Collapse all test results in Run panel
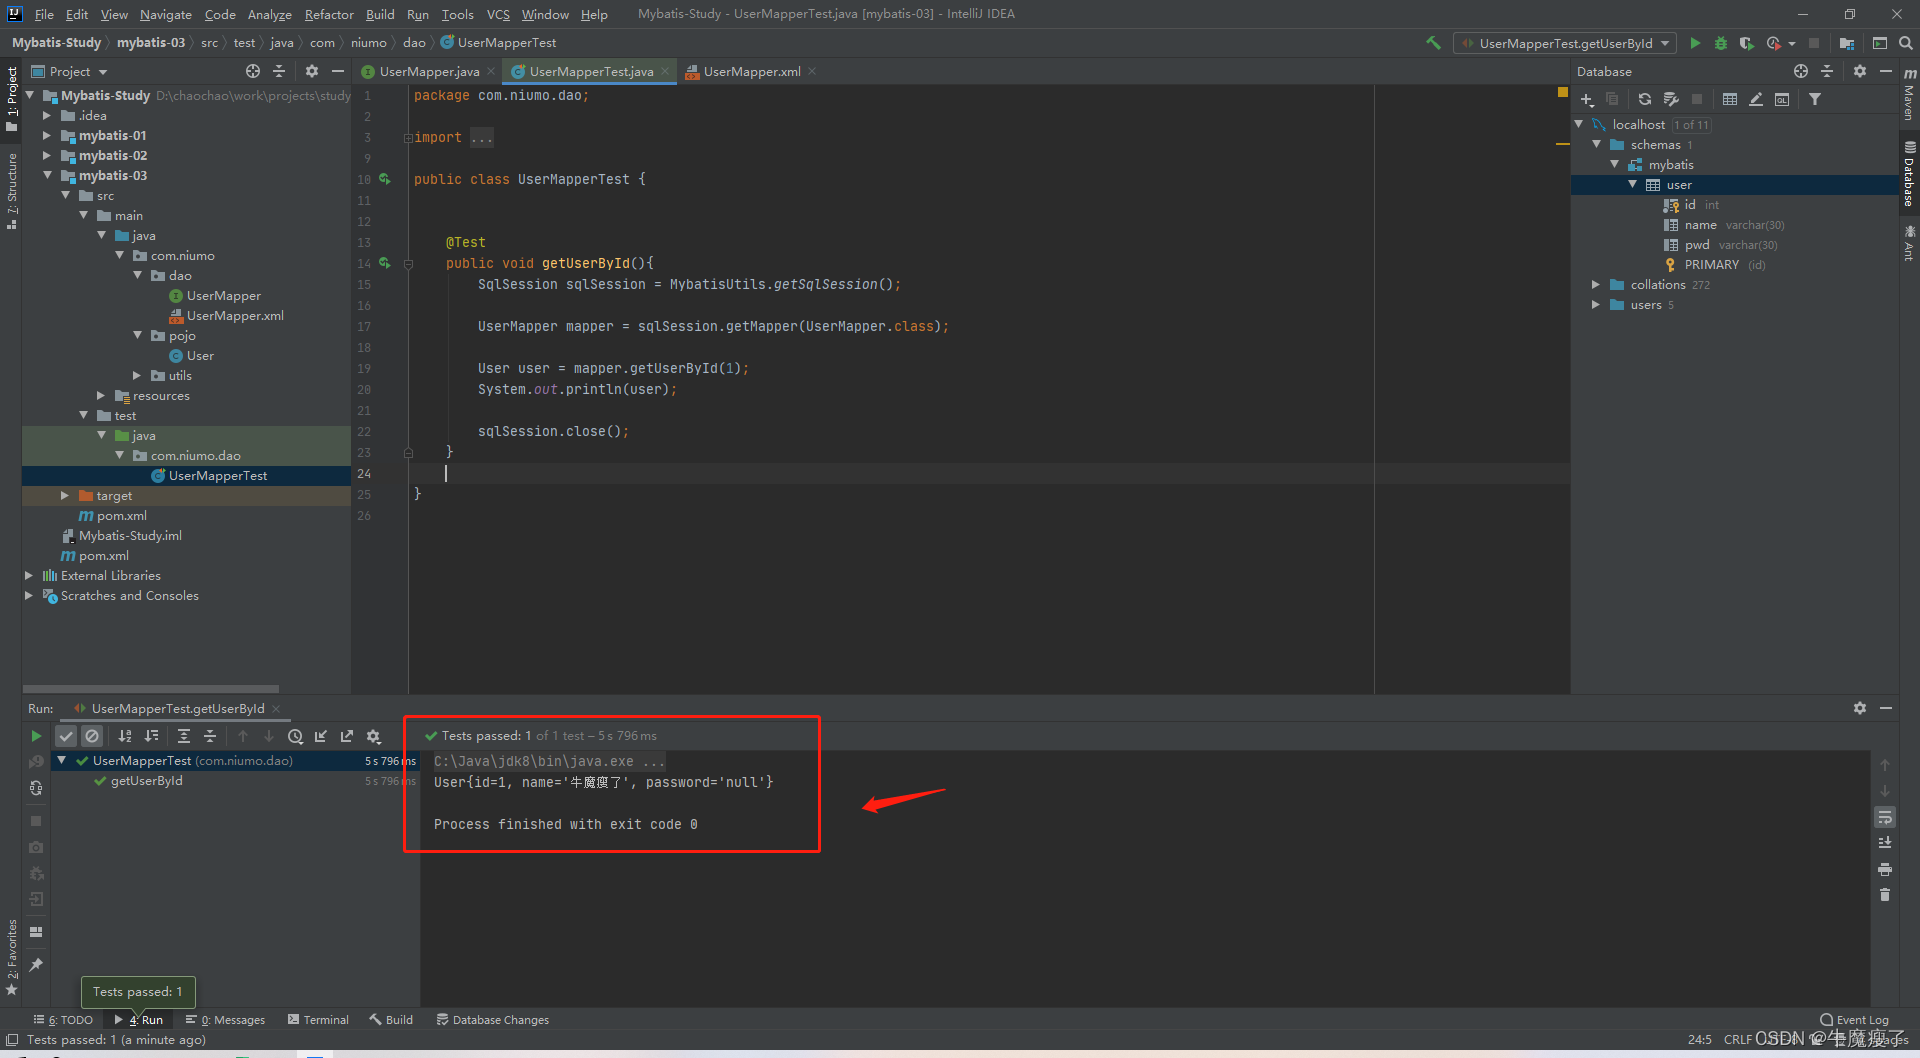1920x1058 pixels. click(210, 736)
